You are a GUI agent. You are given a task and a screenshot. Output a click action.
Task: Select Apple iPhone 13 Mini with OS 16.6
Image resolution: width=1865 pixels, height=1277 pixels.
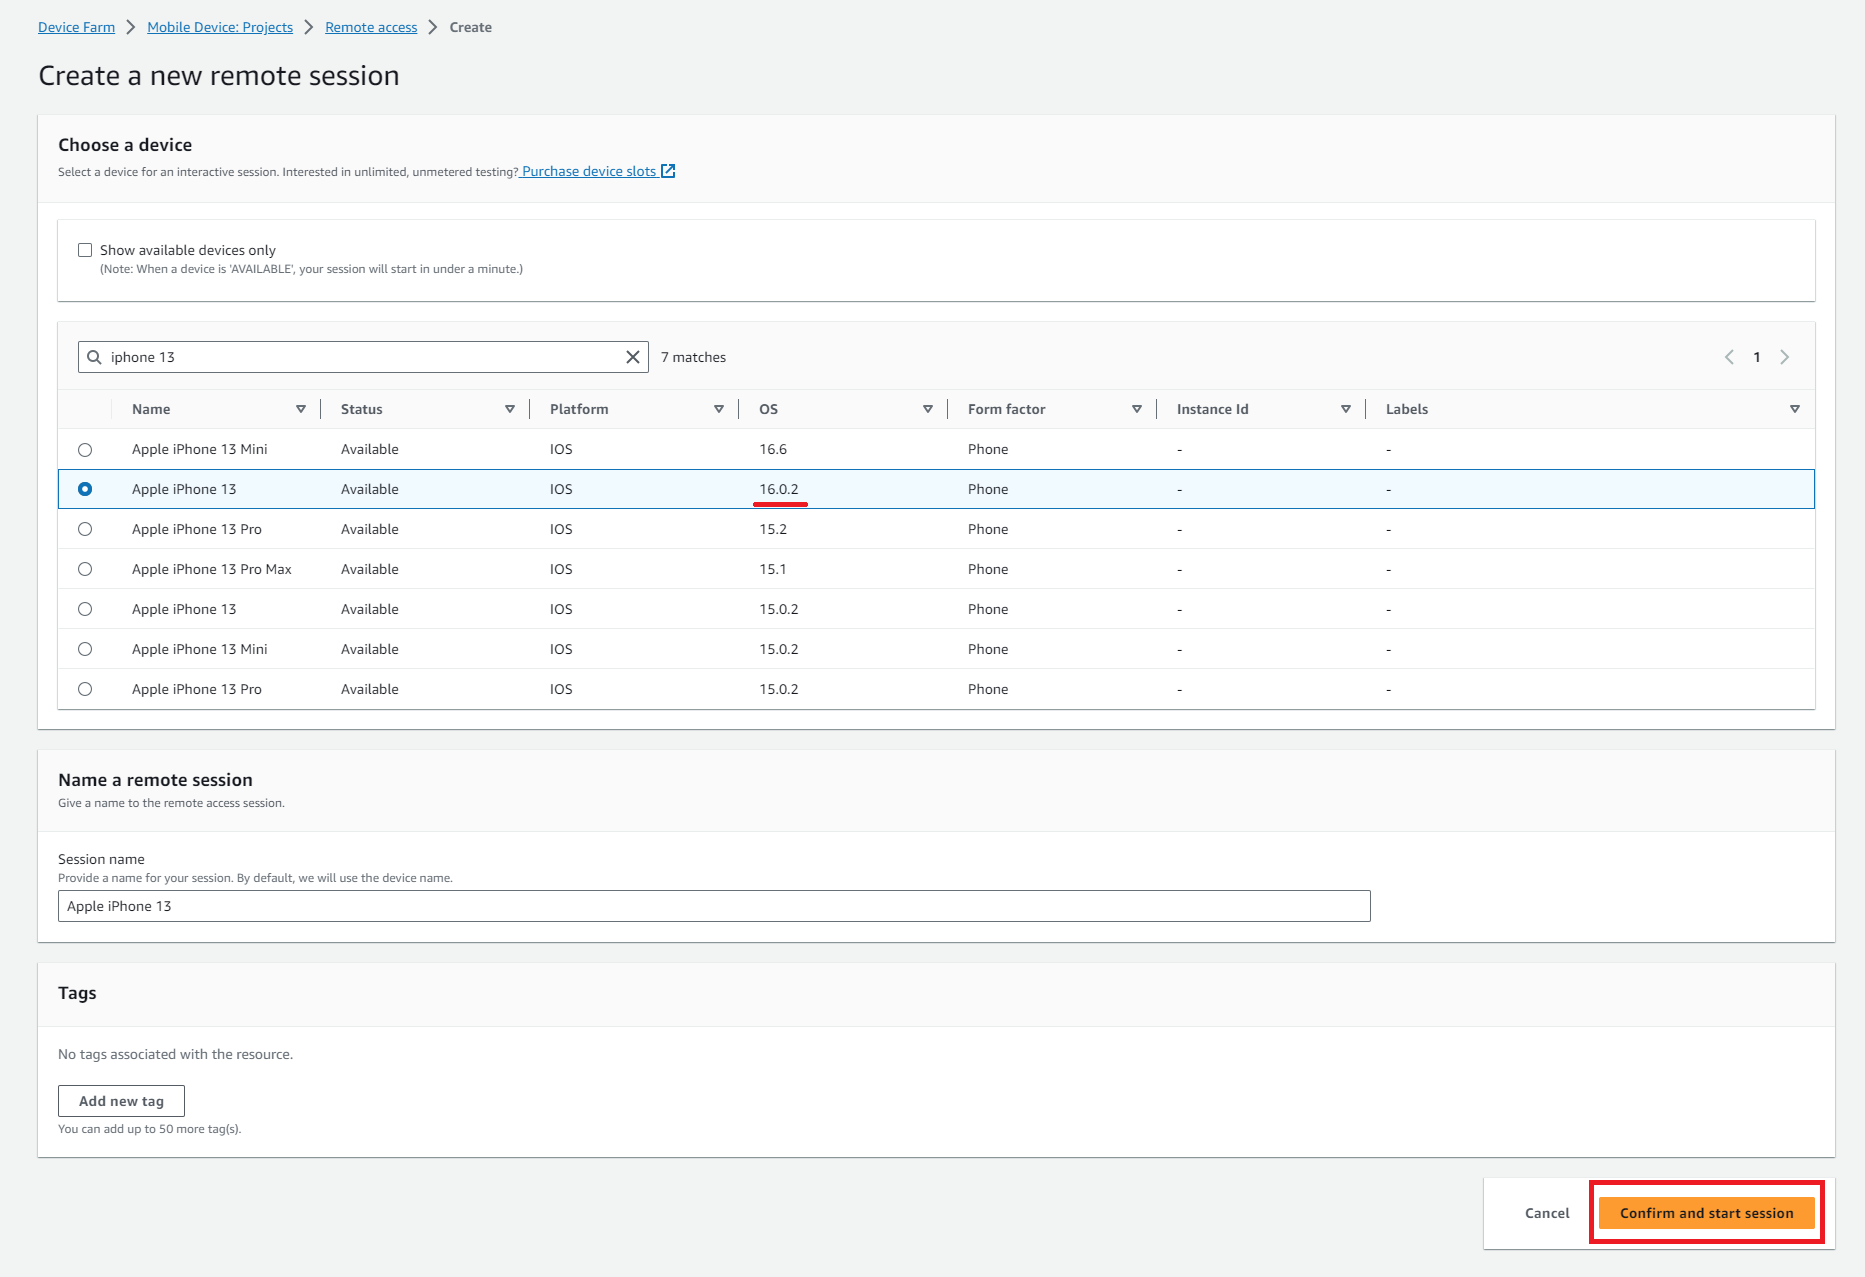coord(85,450)
